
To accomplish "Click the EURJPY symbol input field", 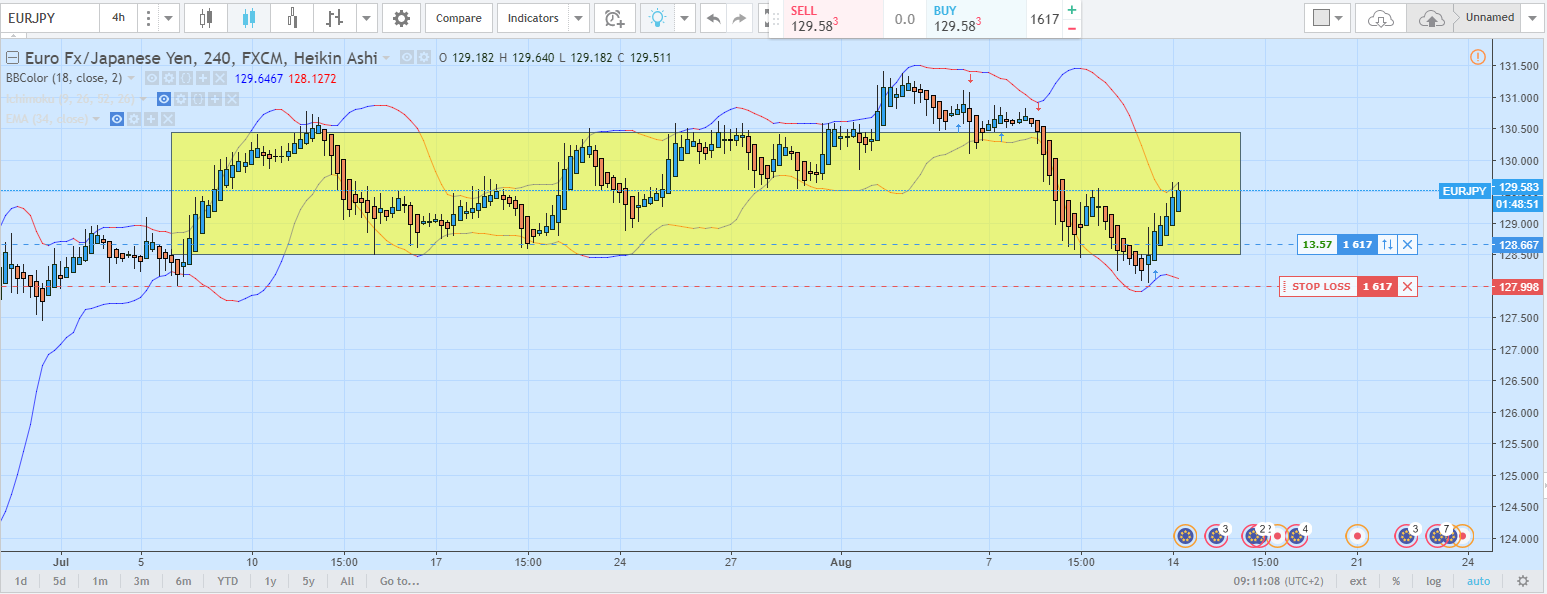I will pyautogui.click(x=50, y=18).
